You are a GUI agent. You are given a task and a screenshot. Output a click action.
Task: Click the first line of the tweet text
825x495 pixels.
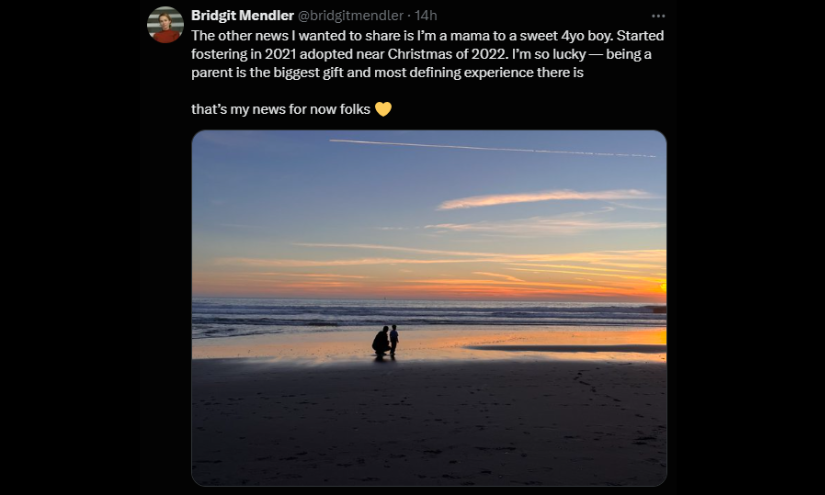click(x=420, y=35)
